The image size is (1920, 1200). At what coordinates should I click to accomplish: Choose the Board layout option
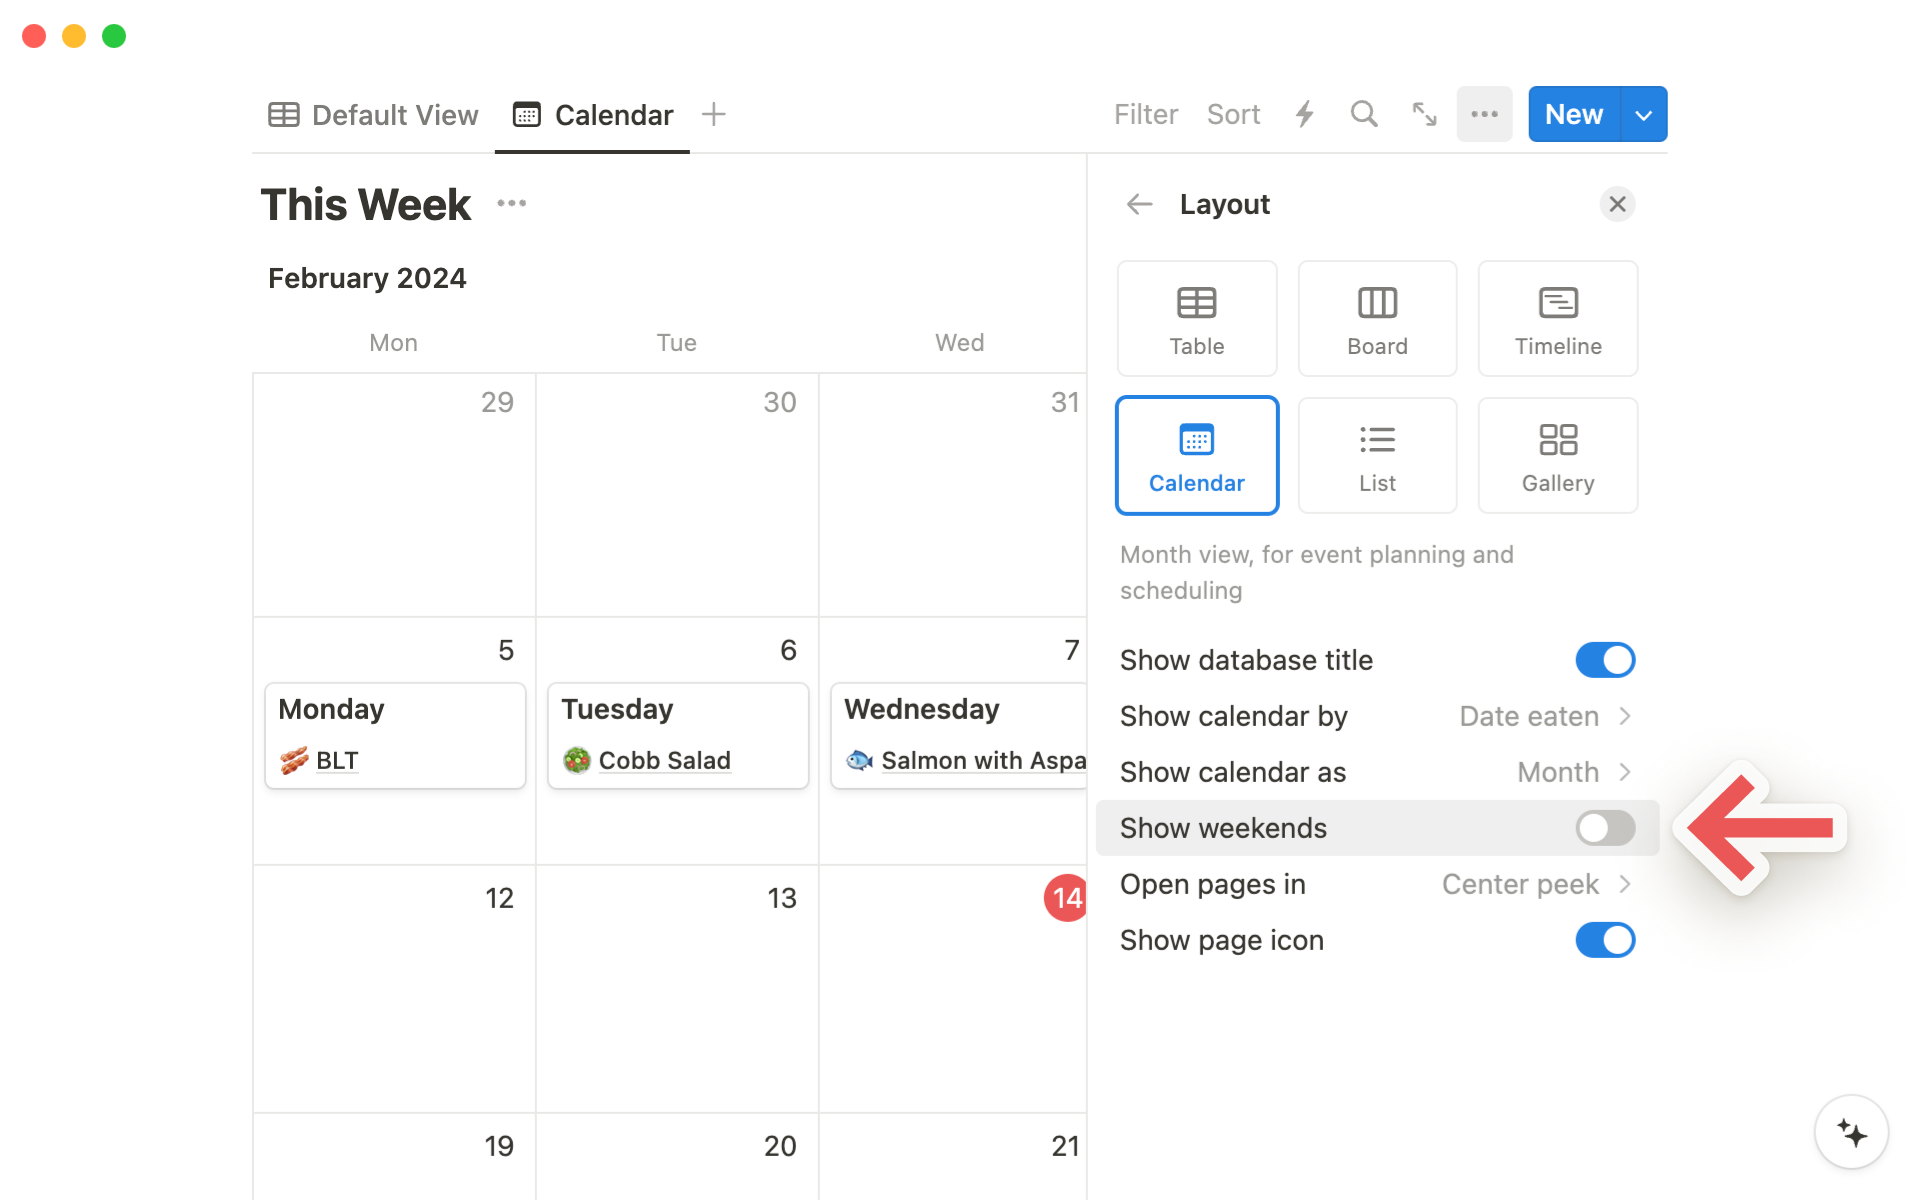[x=1377, y=318]
